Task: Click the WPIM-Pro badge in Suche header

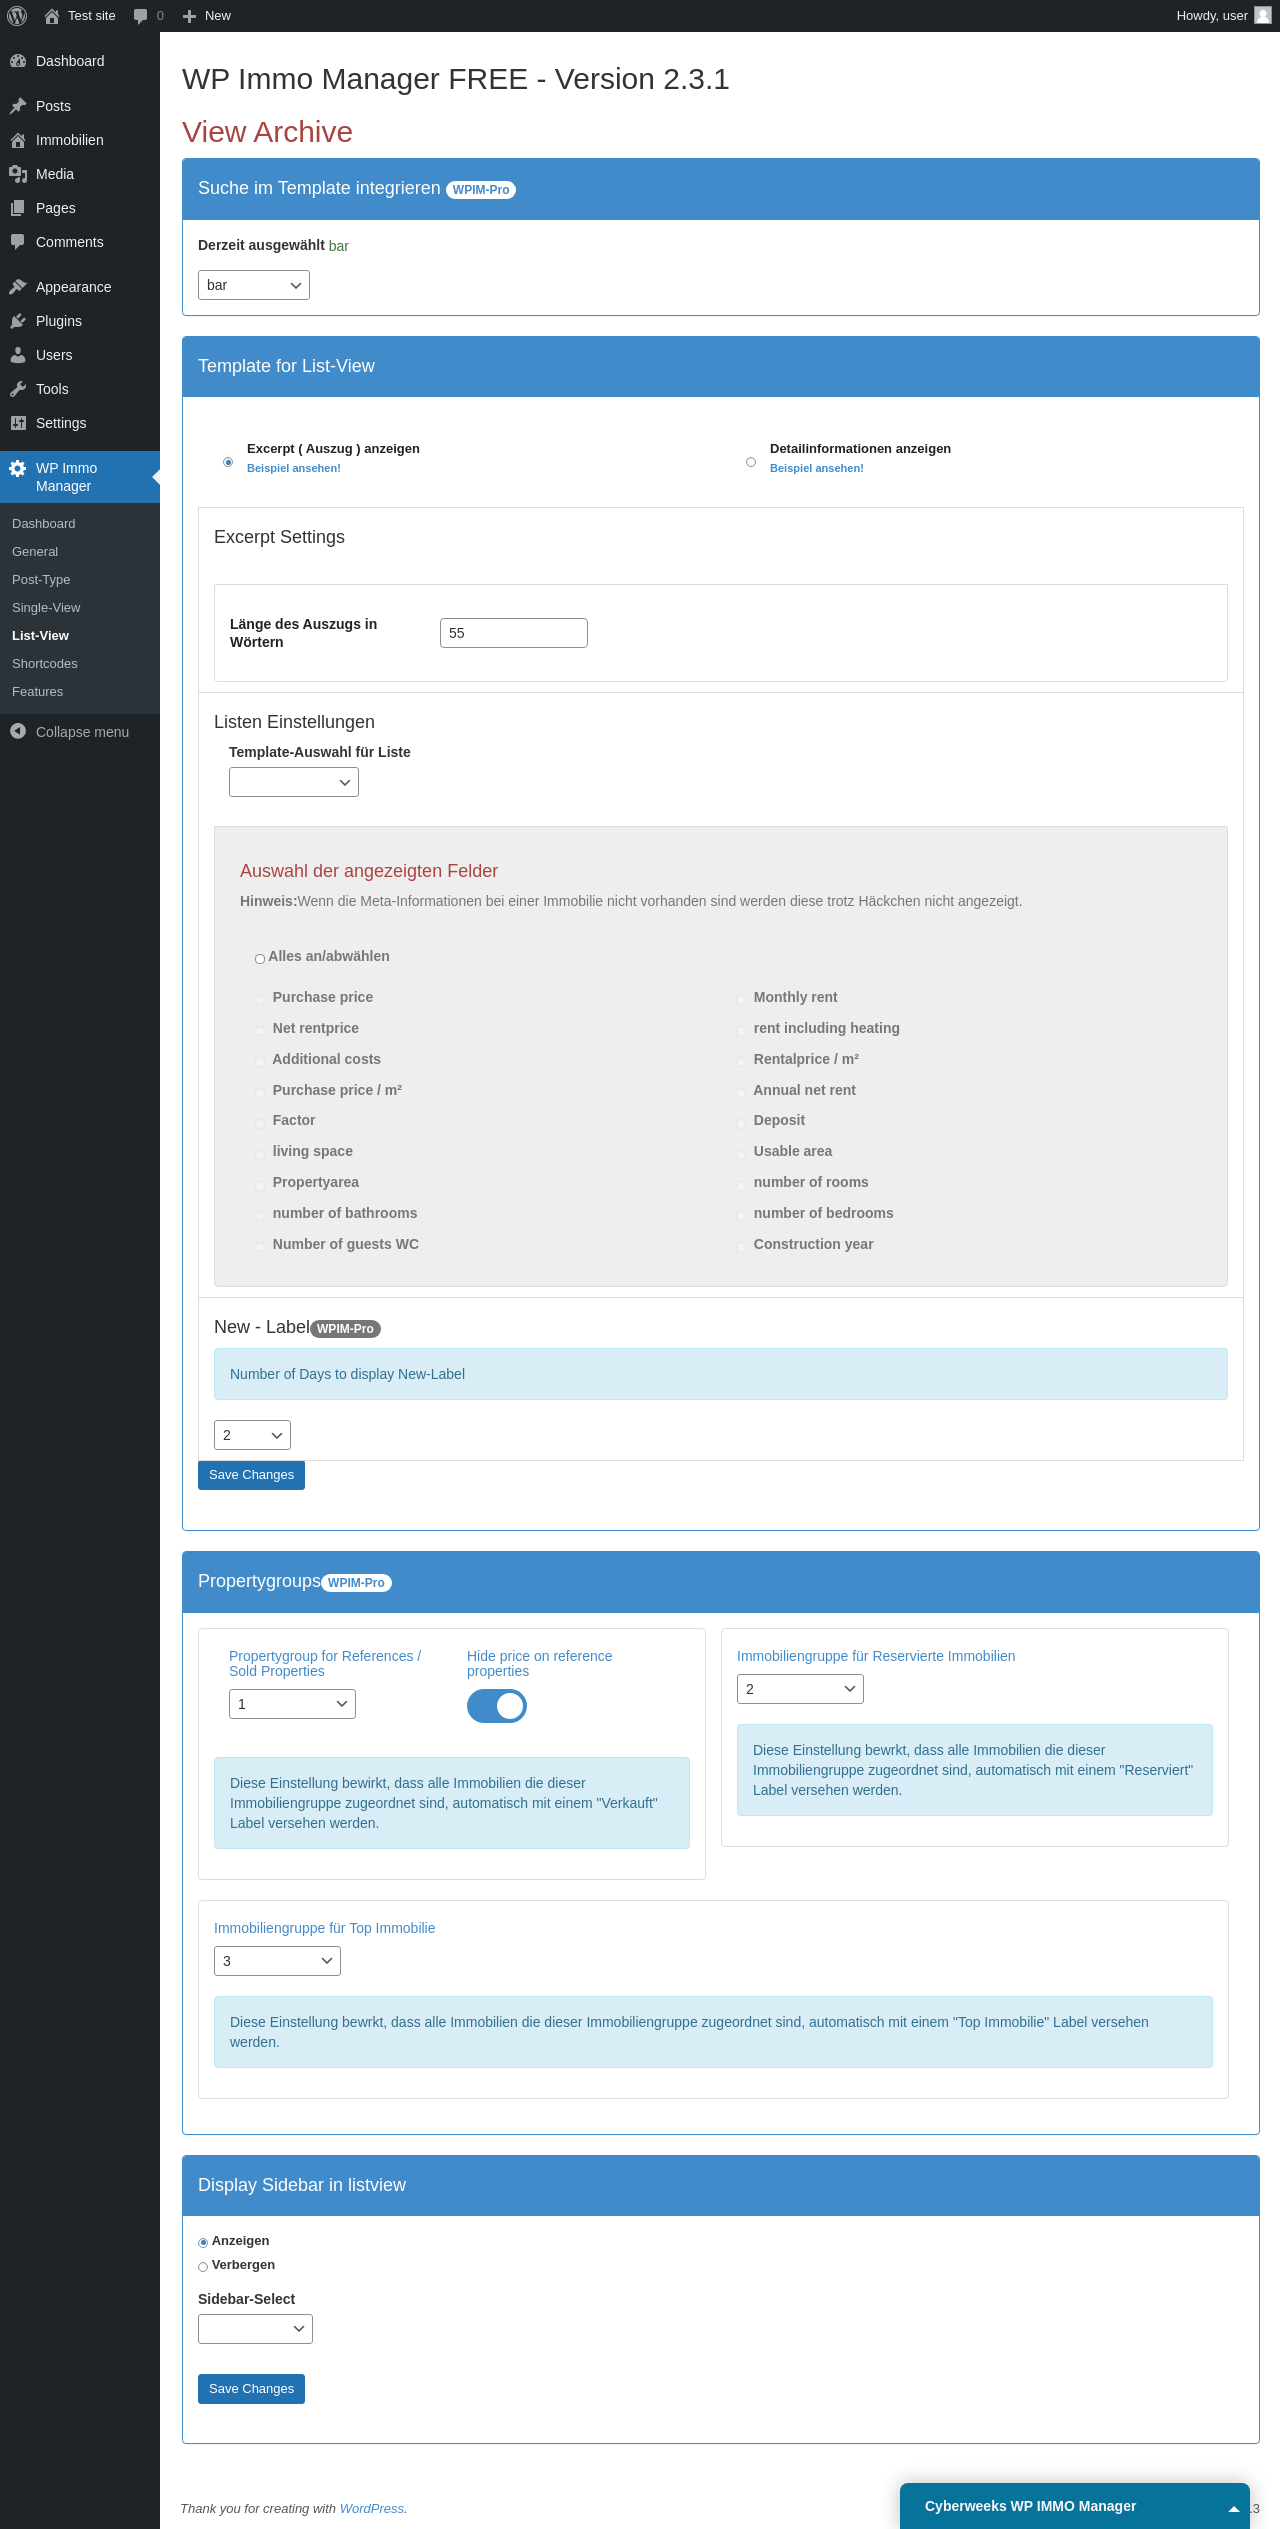Action: tap(481, 190)
